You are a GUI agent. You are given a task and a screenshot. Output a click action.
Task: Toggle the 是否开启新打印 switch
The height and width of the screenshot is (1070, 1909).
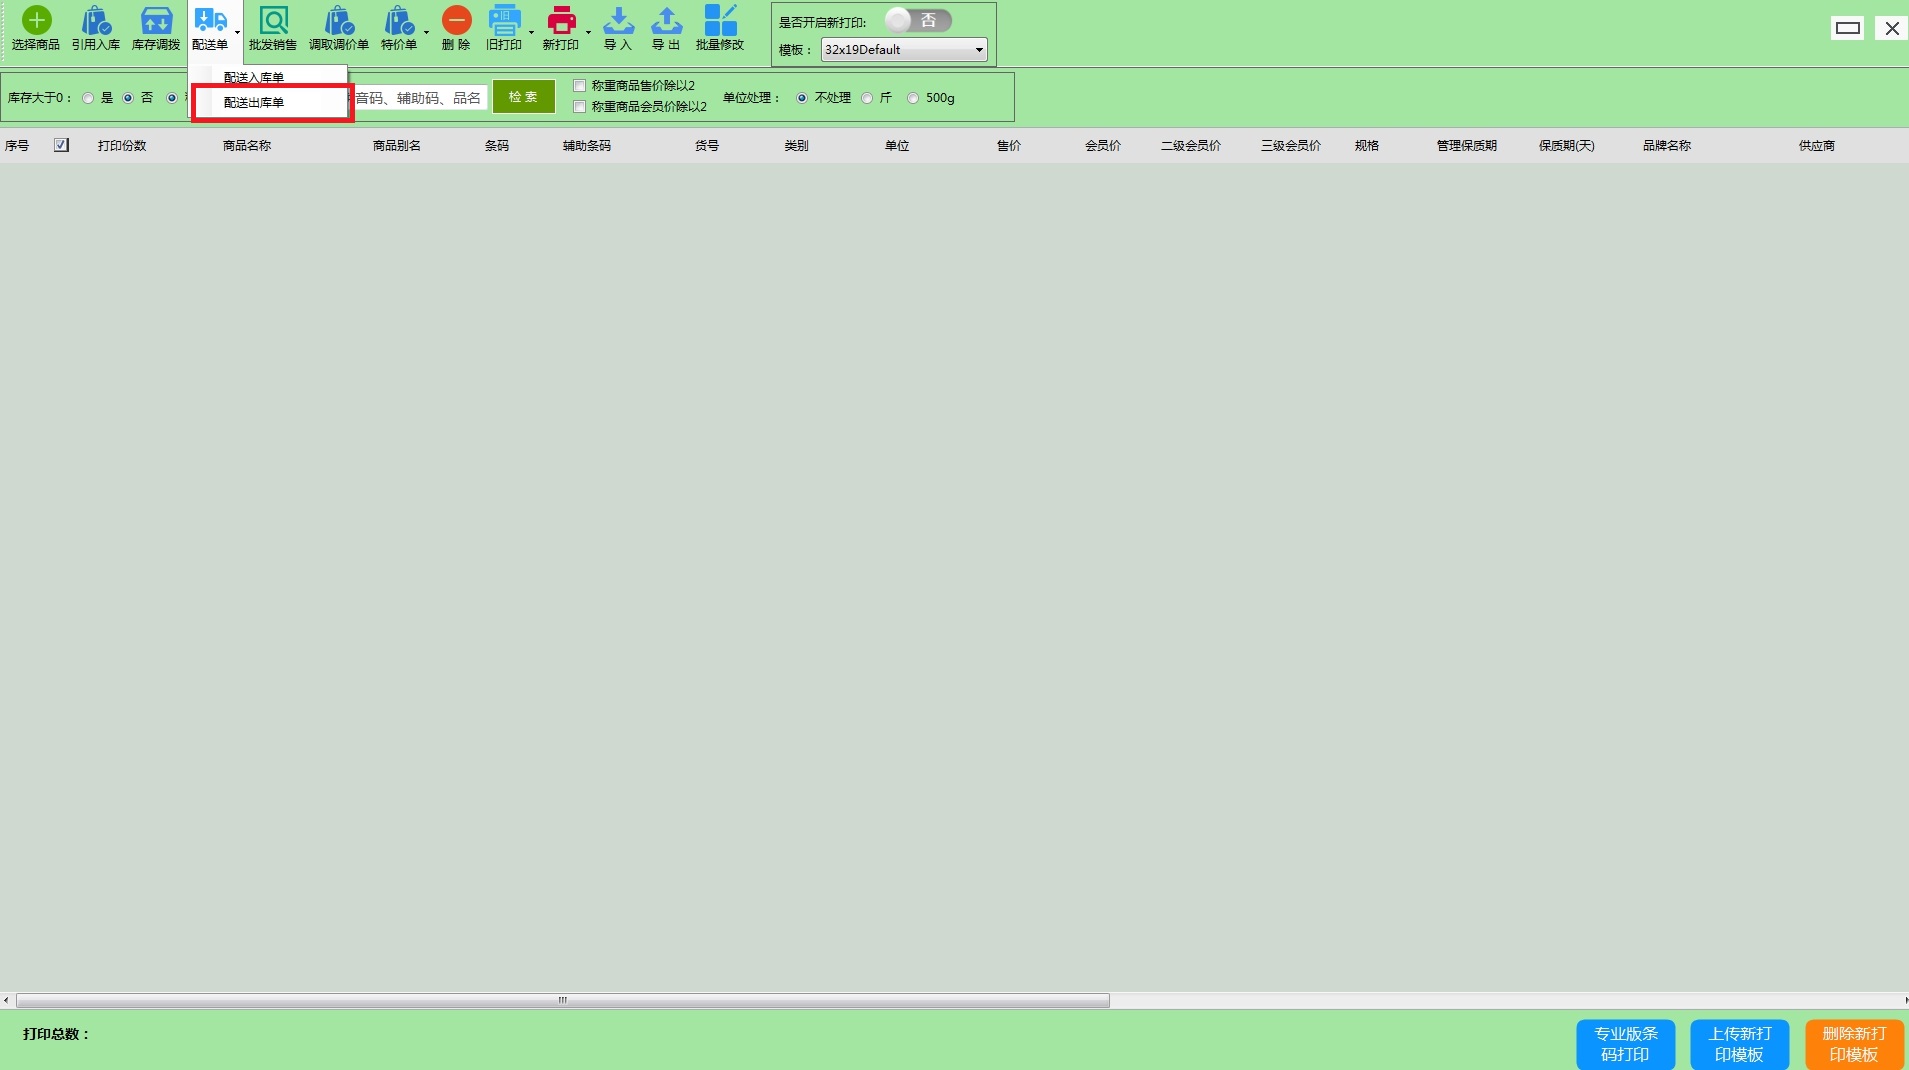(918, 21)
